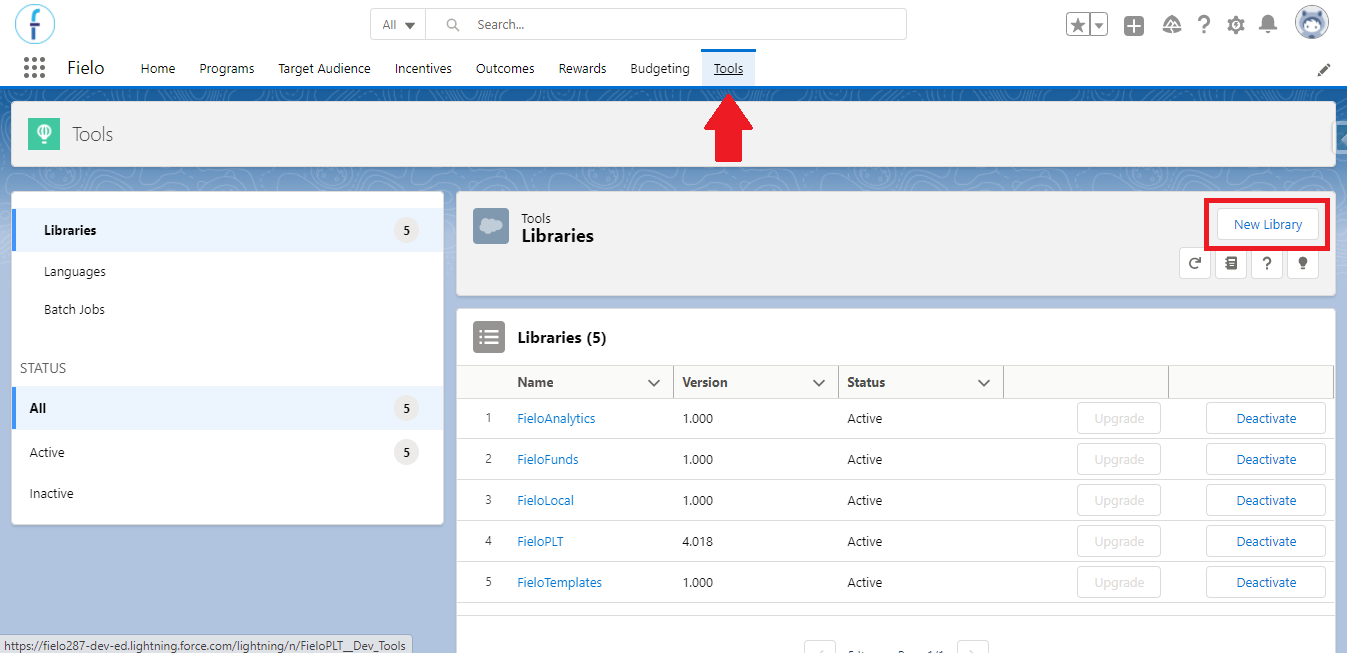Deactivate the FieloPLT library
Screen dimensions: 1347x653
[x=1266, y=541]
